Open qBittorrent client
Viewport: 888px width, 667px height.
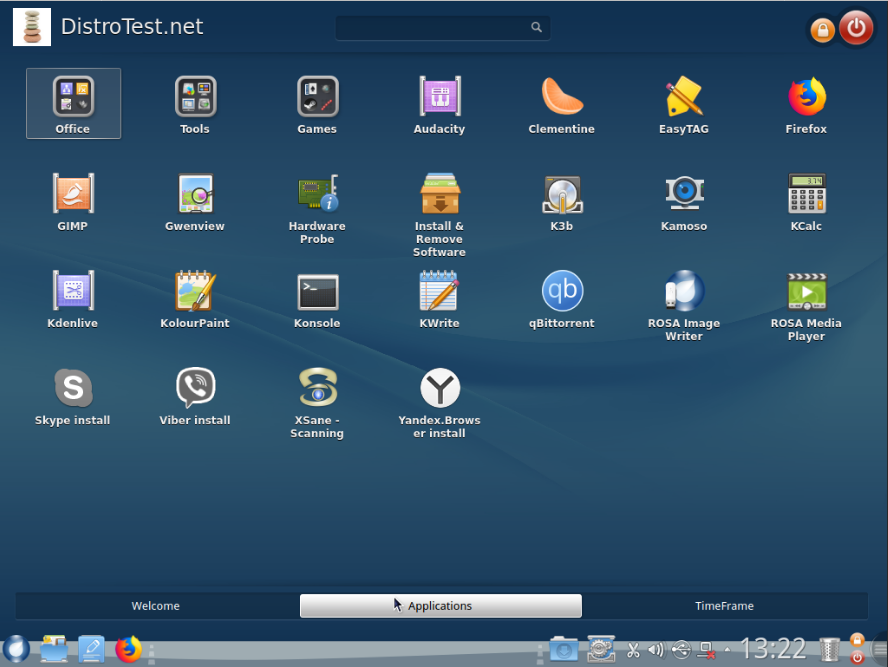tap(562, 298)
